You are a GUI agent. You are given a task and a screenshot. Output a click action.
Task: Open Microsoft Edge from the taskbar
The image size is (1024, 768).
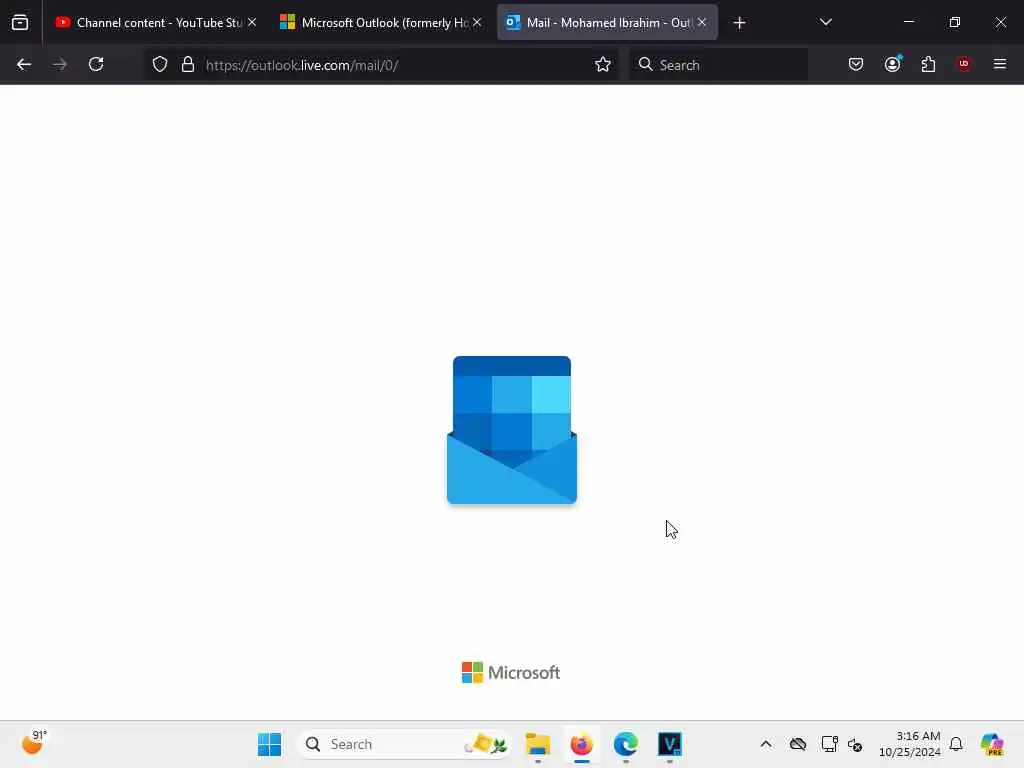click(x=626, y=744)
